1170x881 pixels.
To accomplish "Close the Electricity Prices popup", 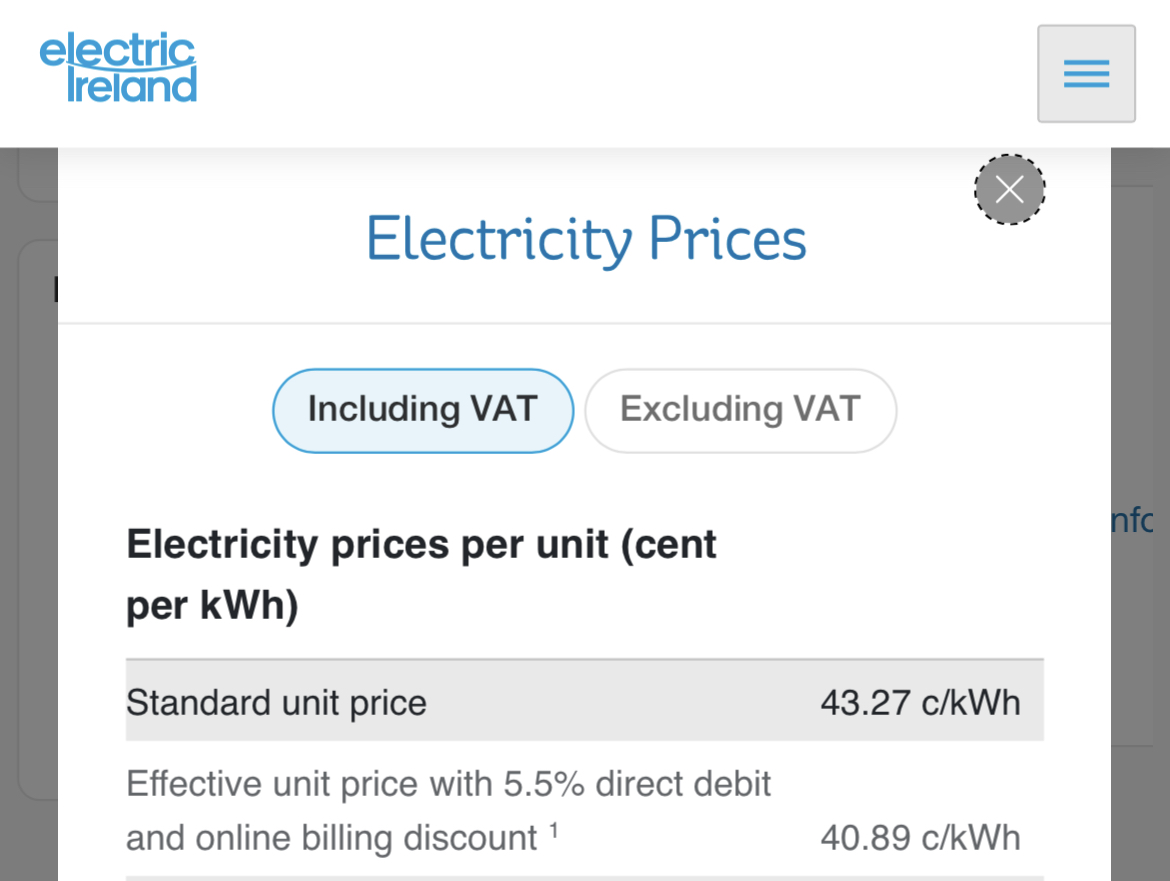I will (x=1010, y=189).
